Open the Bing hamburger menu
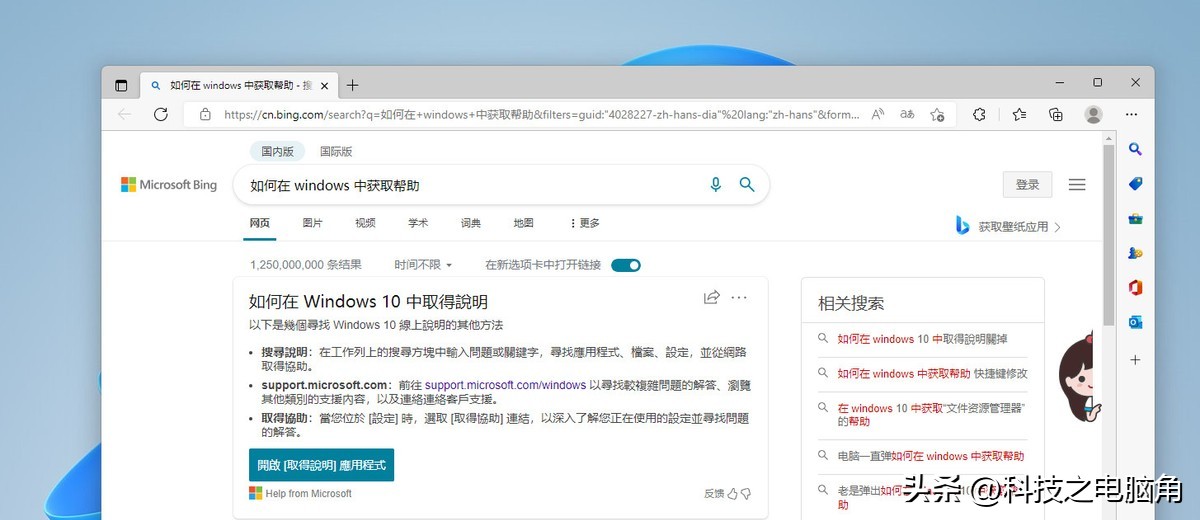 pyautogui.click(x=1077, y=185)
